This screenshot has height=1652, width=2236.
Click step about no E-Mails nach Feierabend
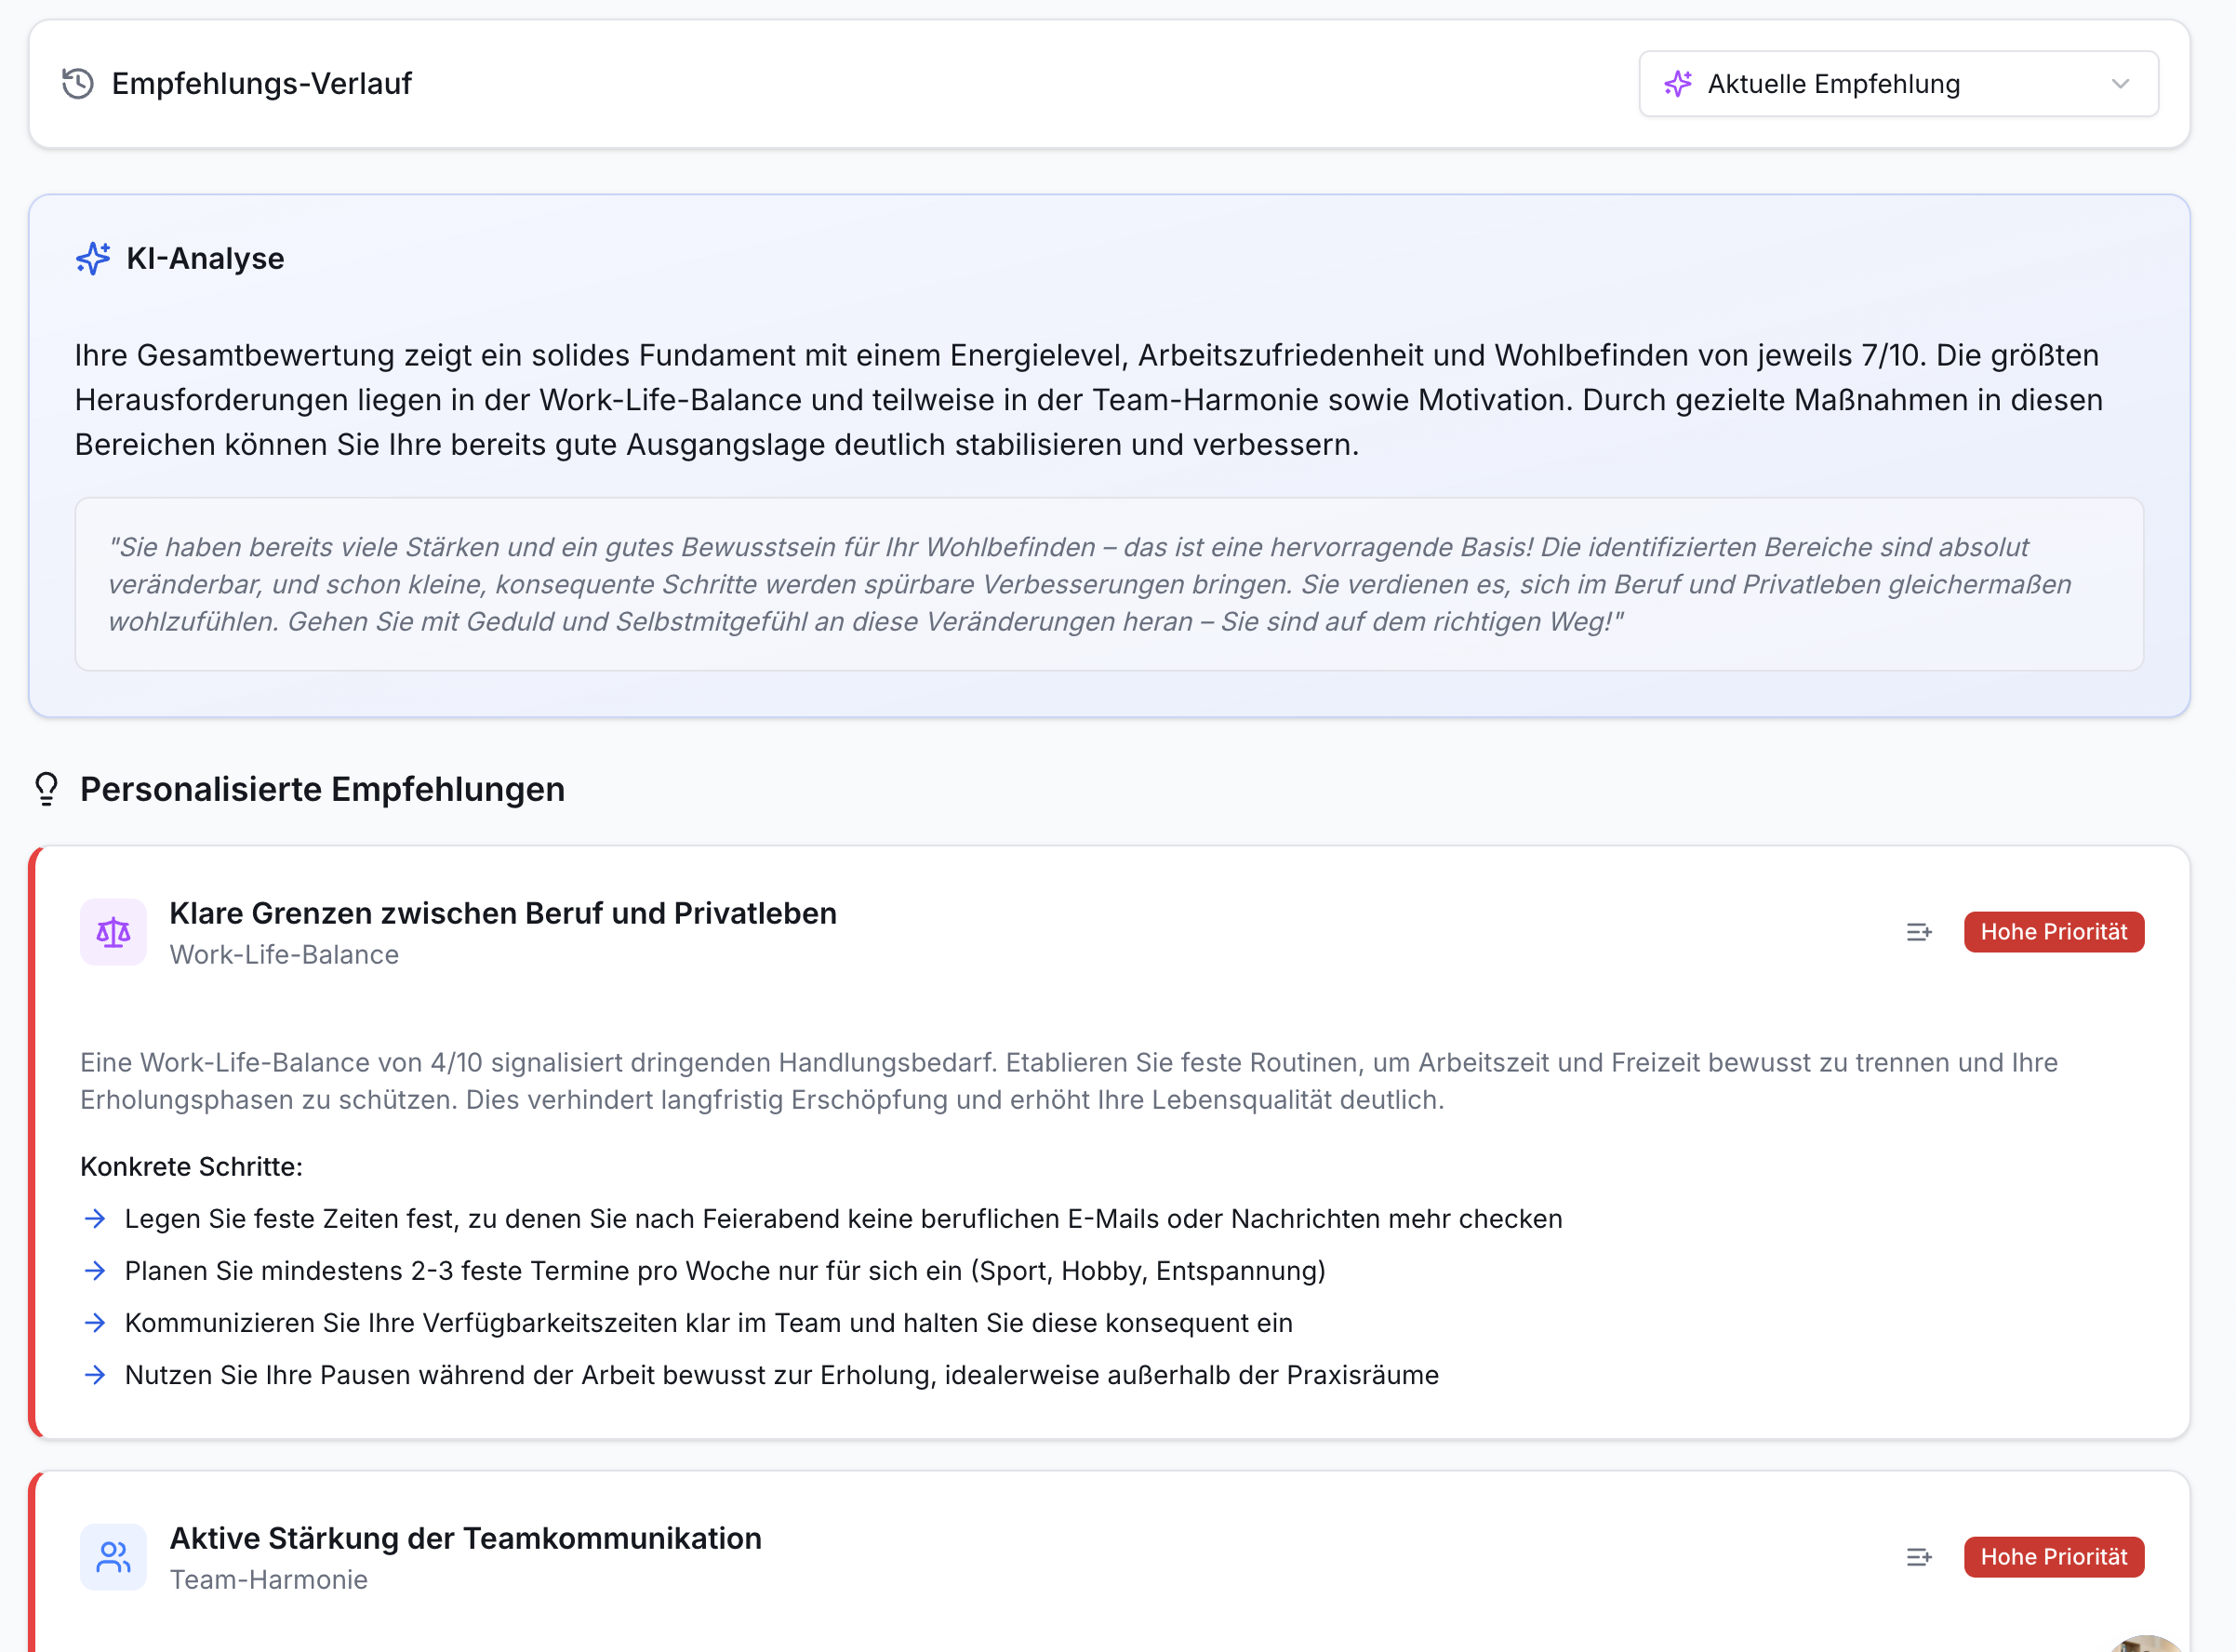click(x=843, y=1219)
